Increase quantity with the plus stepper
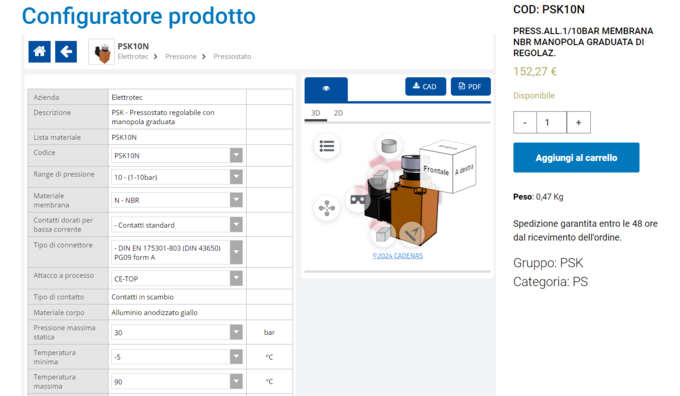Image resolution: width=680 pixels, height=396 pixels. coord(579,123)
